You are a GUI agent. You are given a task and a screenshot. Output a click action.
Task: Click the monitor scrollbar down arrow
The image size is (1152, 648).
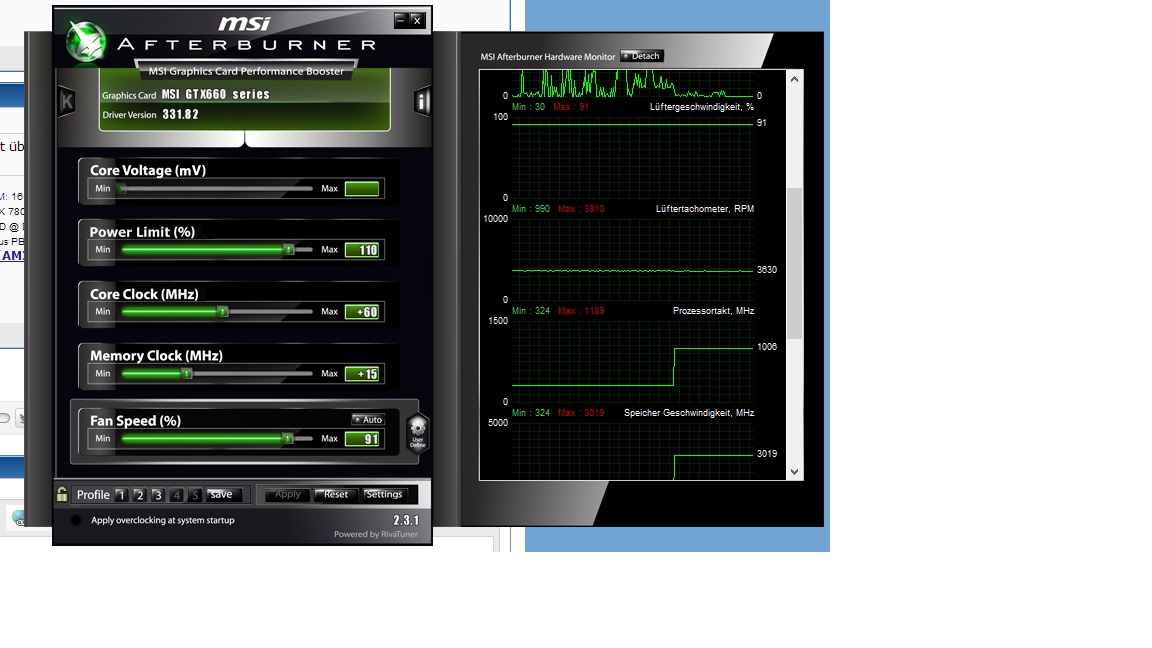pyautogui.click(x=794, y=472)
